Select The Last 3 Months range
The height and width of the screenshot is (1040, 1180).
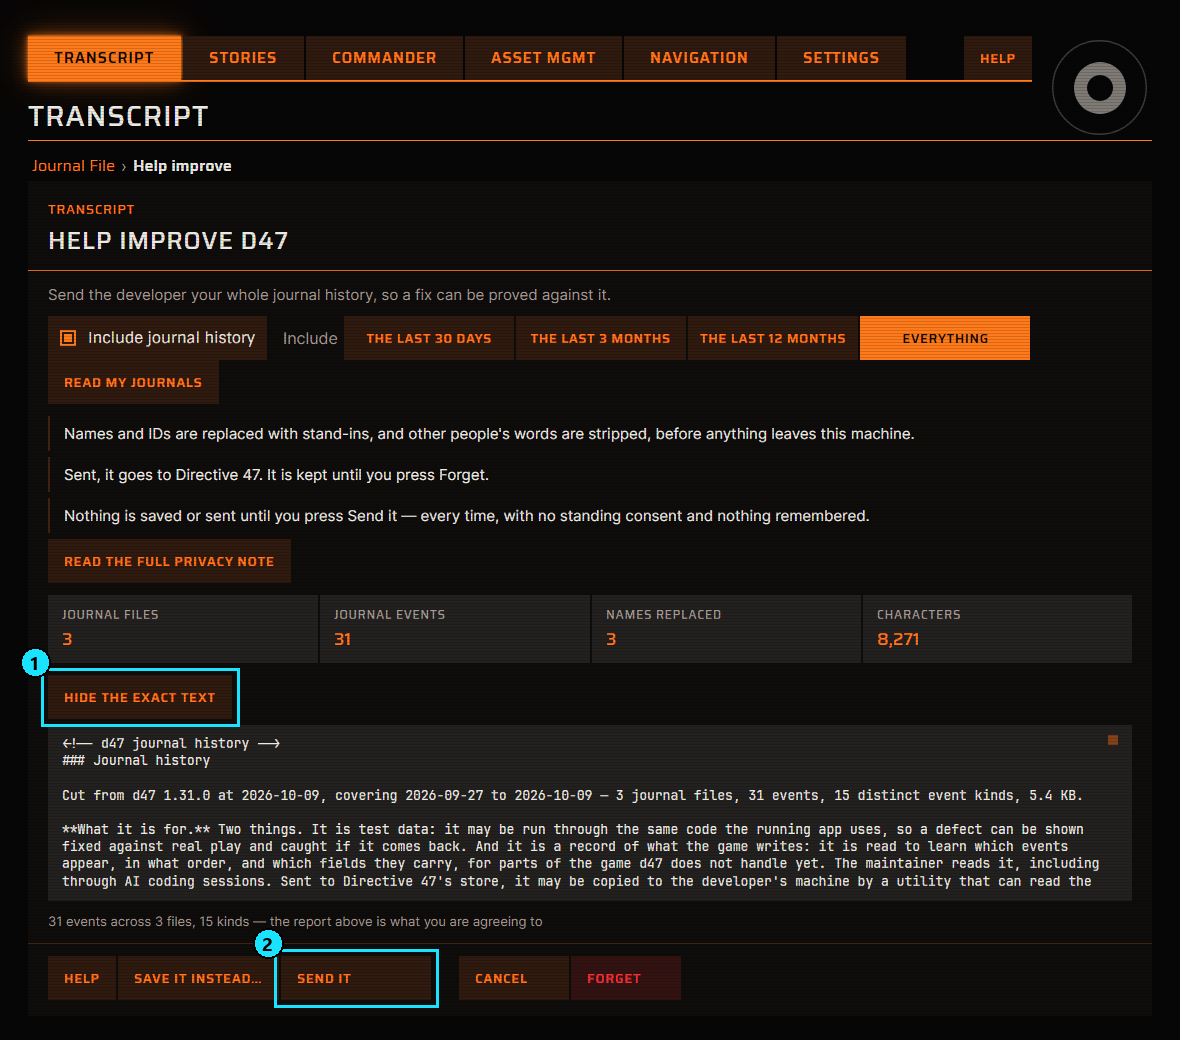(x=600, y=338)
